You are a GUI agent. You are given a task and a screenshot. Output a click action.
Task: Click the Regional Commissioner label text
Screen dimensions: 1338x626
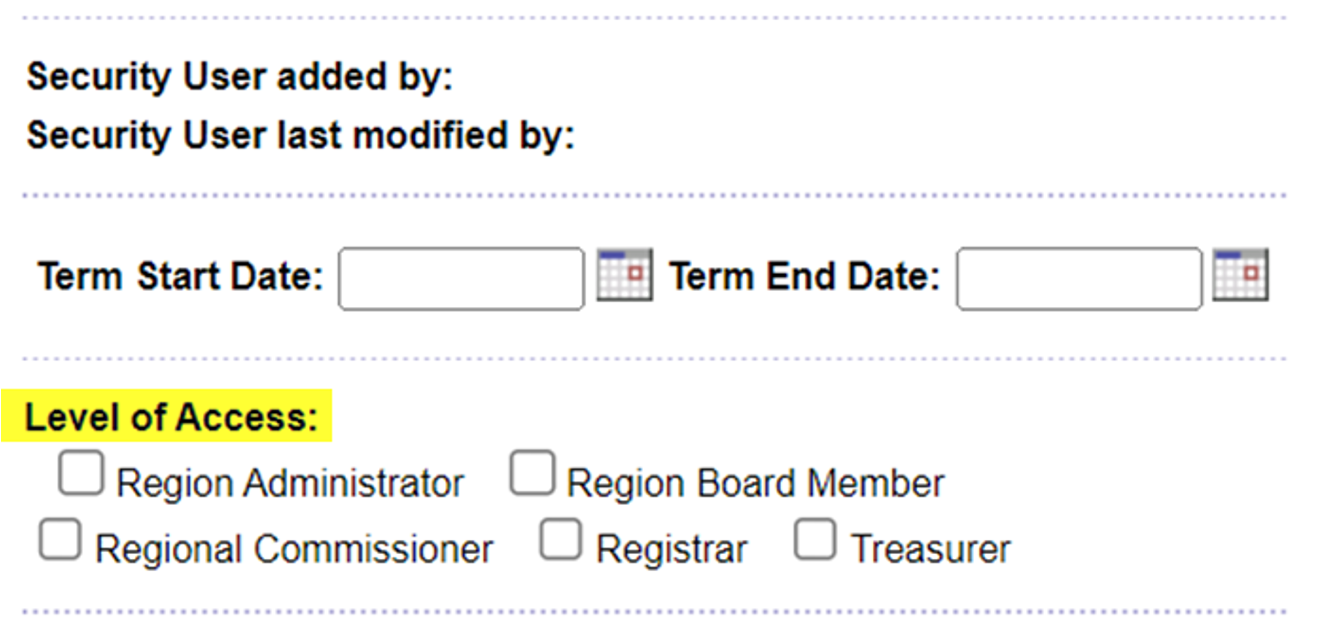coord(294,549)
